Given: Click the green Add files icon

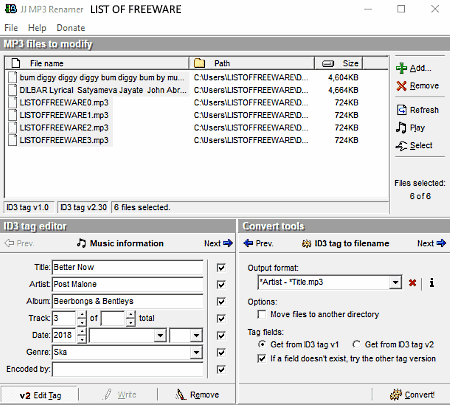Looking at the screenshot, I should tap(401, 68).
